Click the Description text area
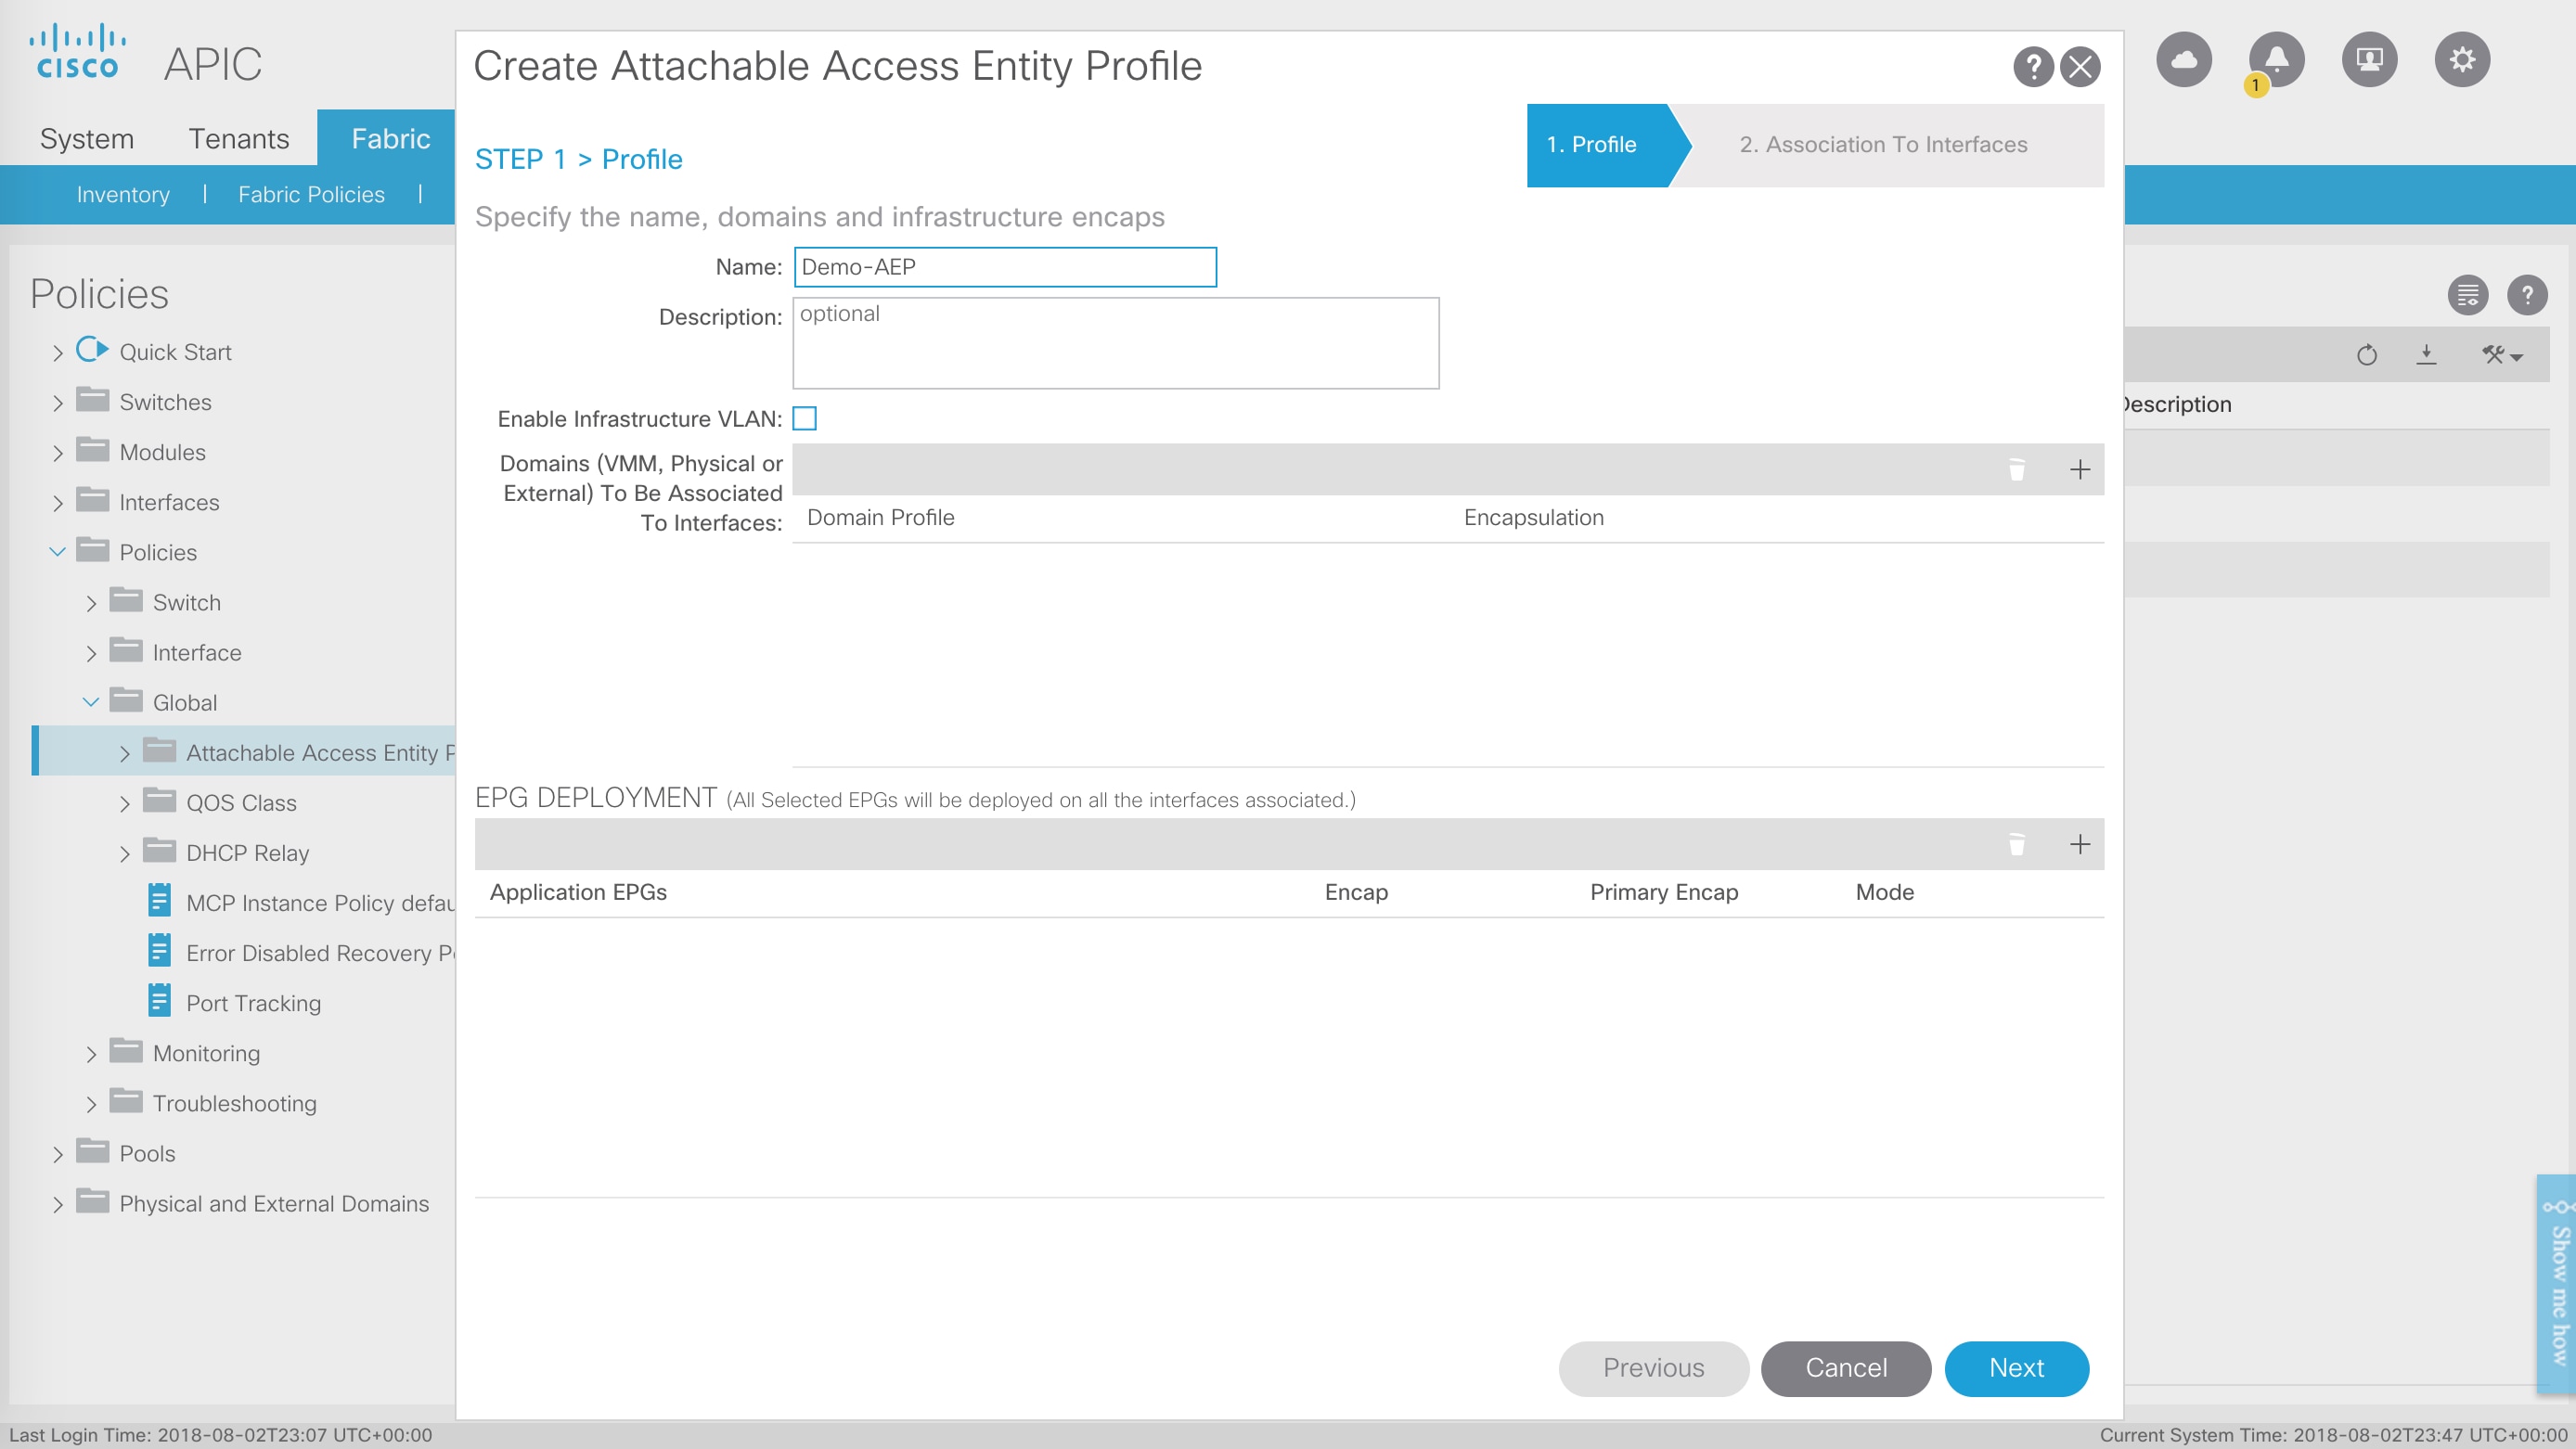 point(1115,343)
